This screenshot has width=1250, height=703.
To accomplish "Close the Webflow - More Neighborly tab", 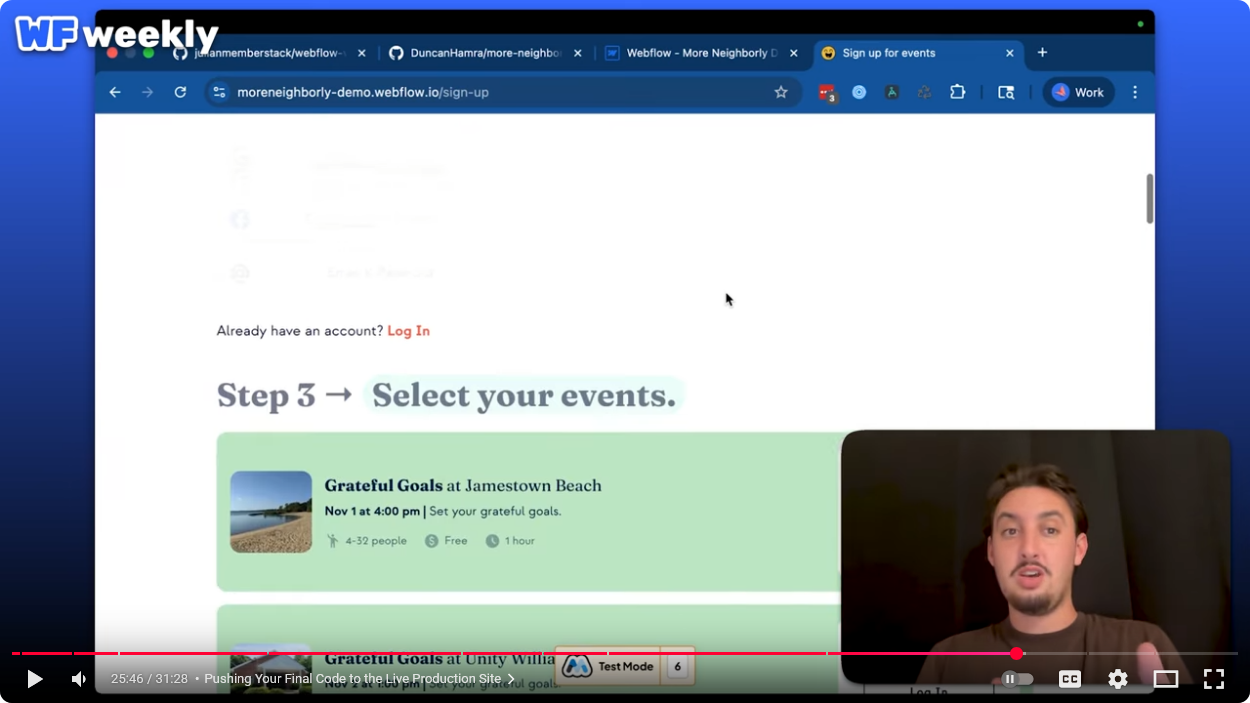I will pyautogui.click(x=794, y=53).
